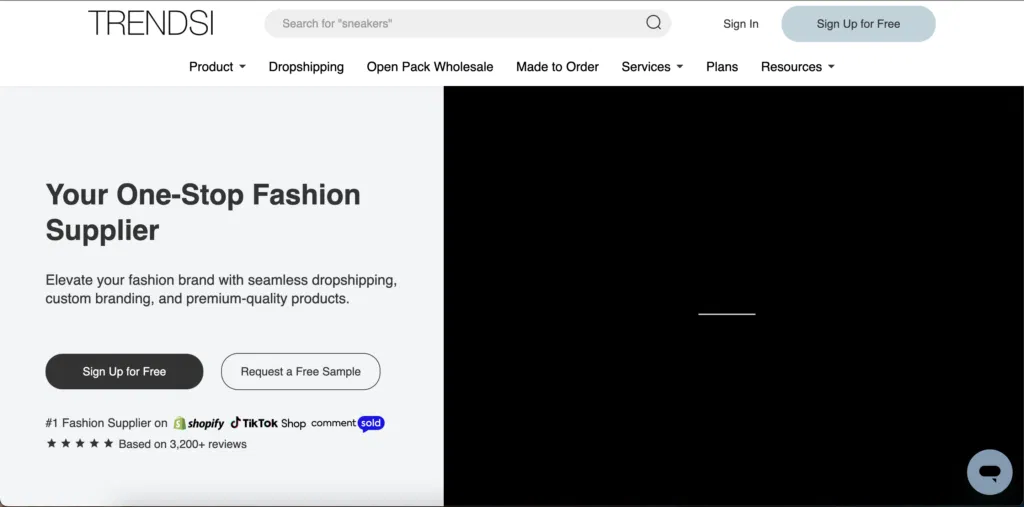Click the dark Sign Up for Free button
Image resolution: width=1024 pixels, height=507 pixels.
(124, 372)
